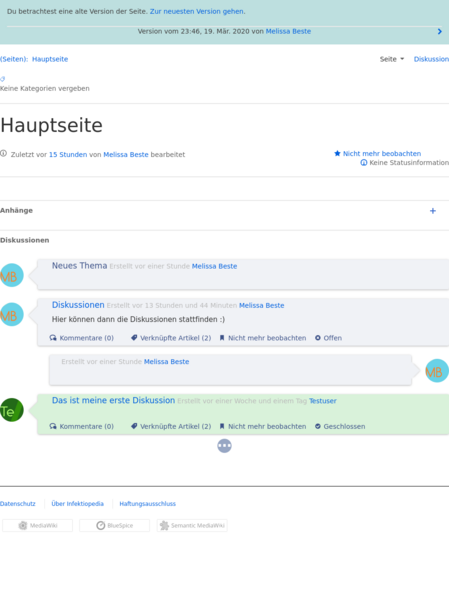Open Datenschutz footer link
The height and width of the screenshot is (599, 449).
click(x=18, y=504)
